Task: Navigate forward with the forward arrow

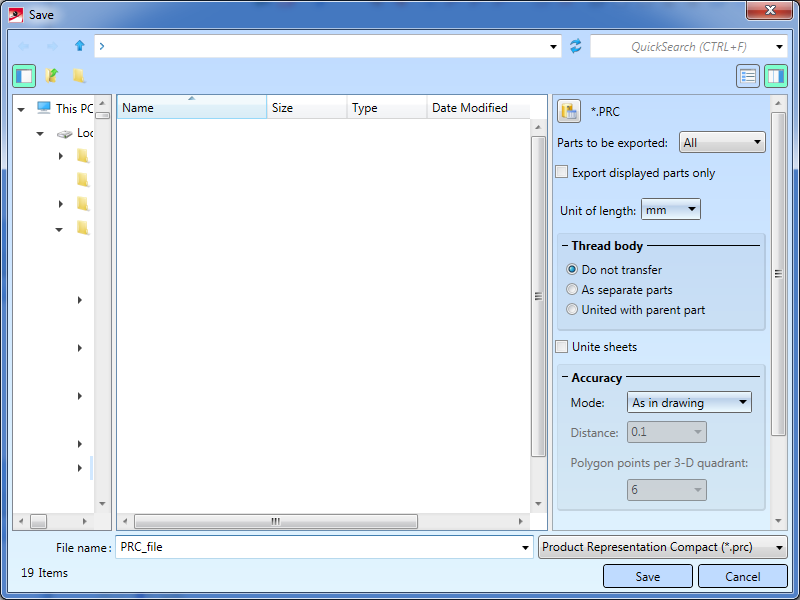Action: click(52, 46)
